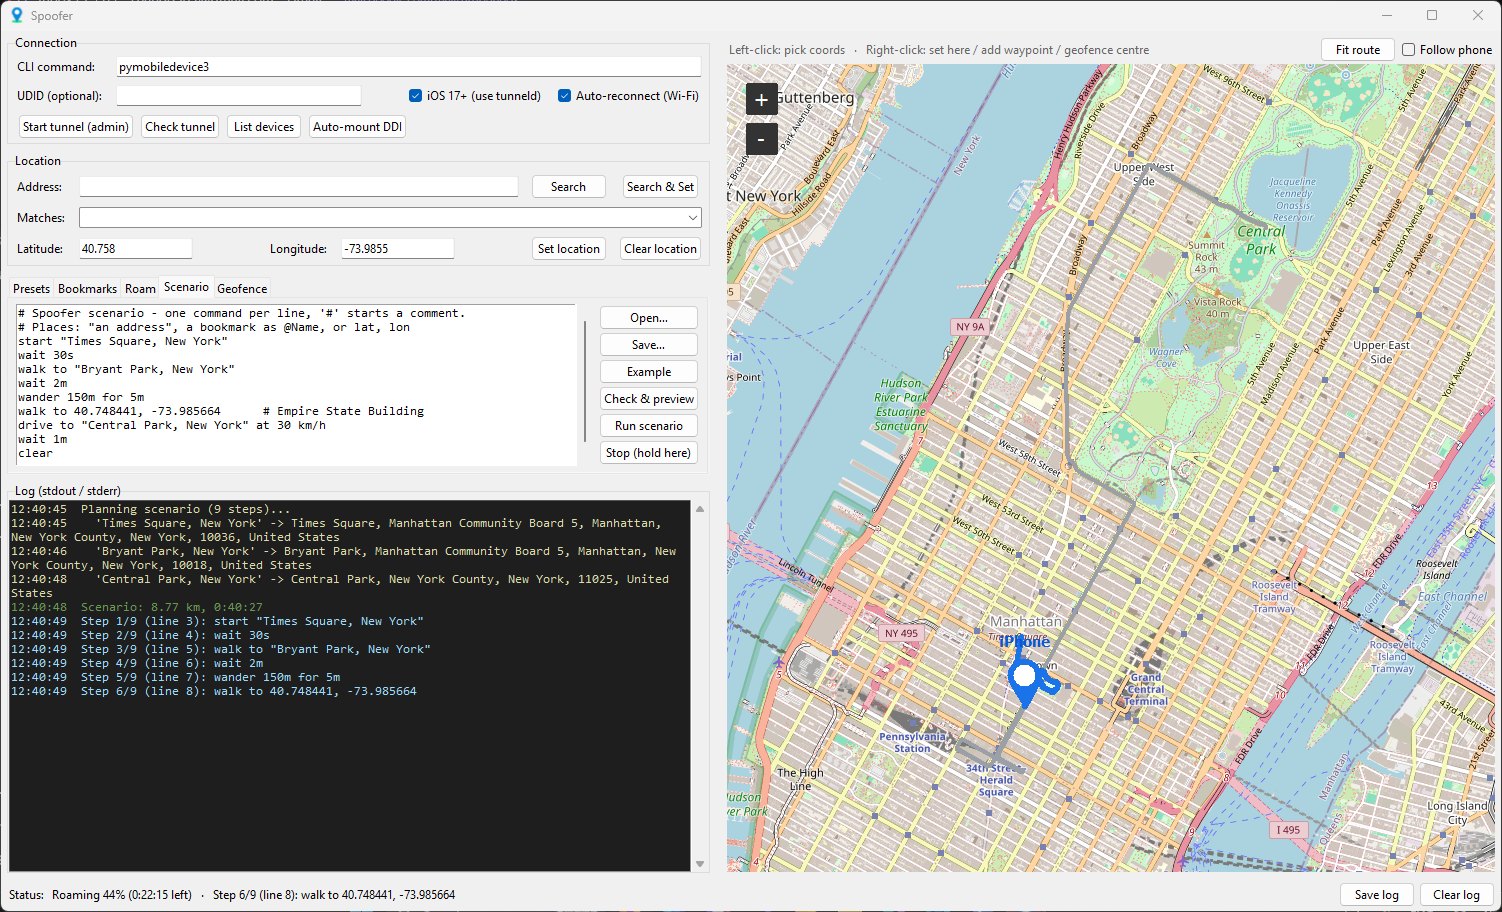
Task: Focus the CLI command input field
Action: tap(409, 67)
